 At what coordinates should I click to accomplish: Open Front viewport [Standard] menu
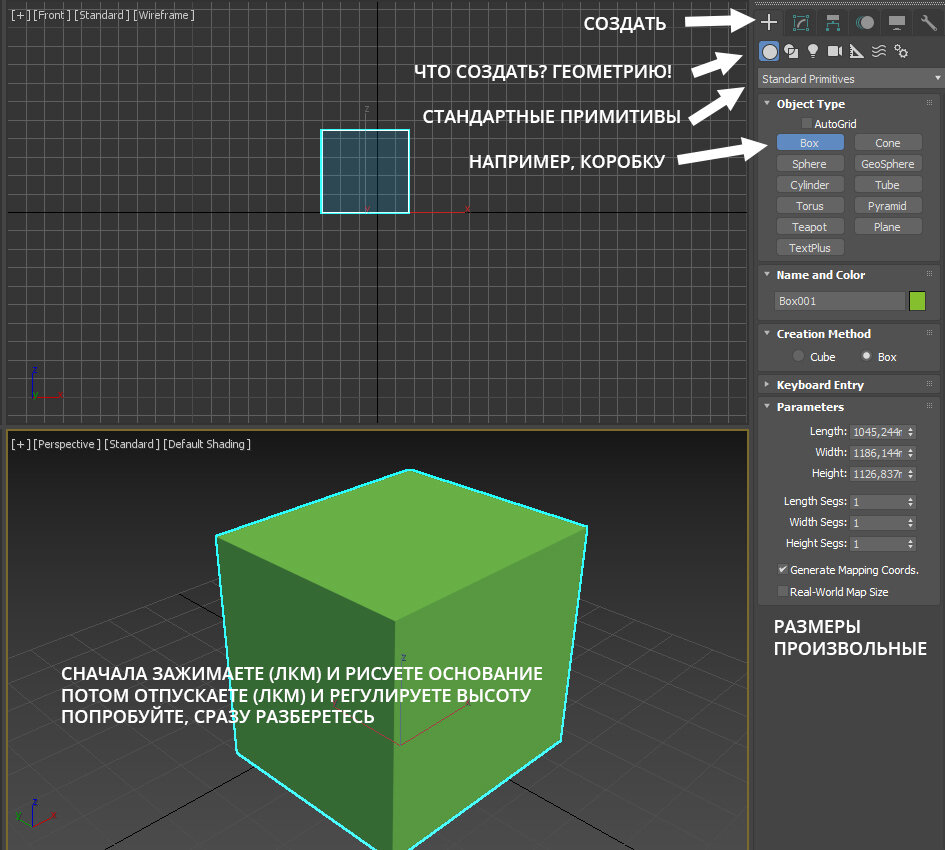point(102,15)
